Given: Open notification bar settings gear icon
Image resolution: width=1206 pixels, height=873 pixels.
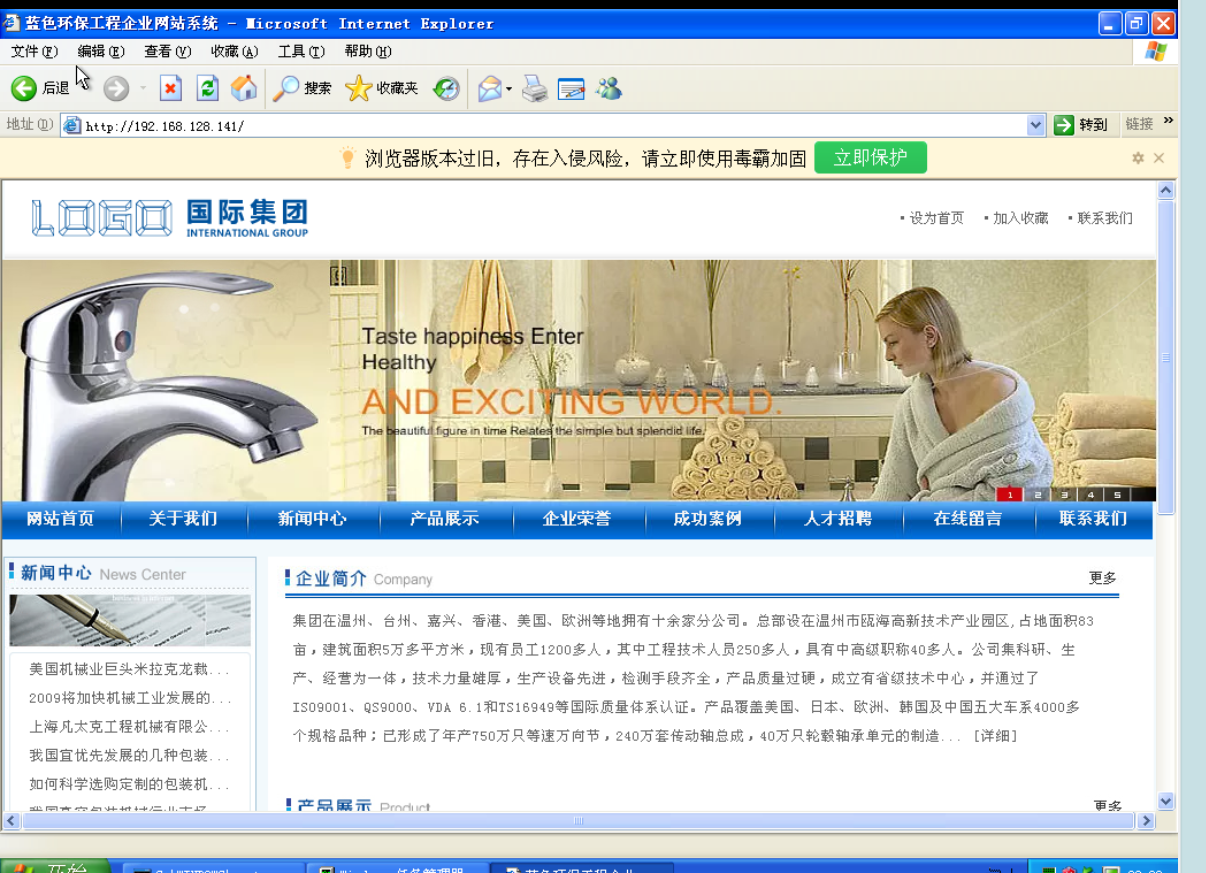Looking at the screenshot, I should tap(1138, 158).
